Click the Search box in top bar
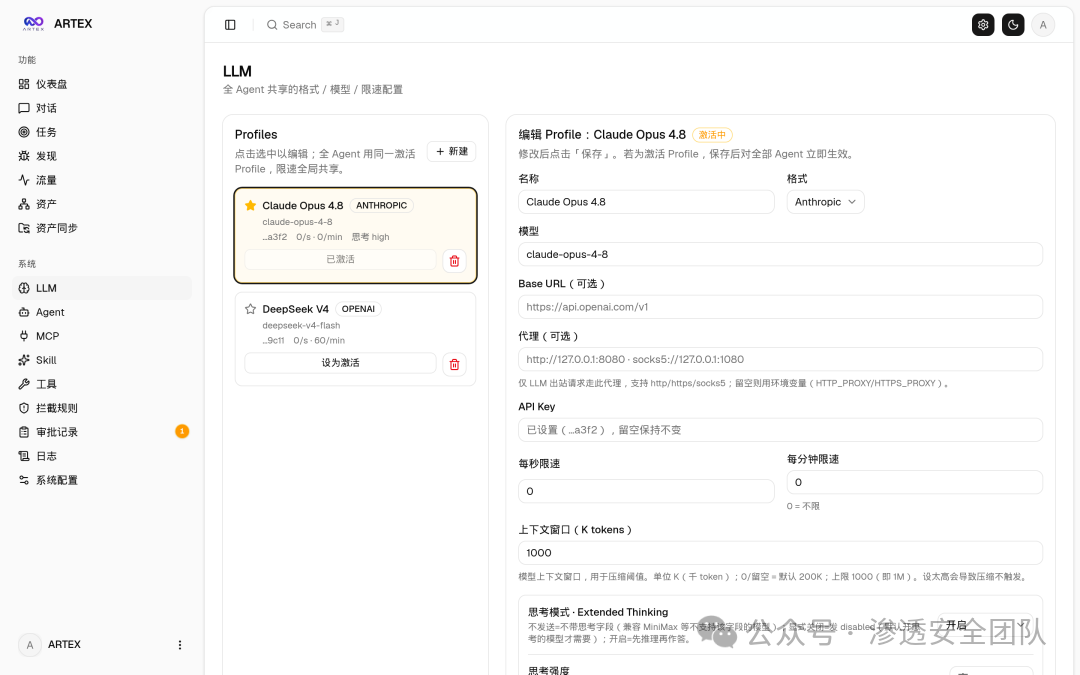 [305, 25]
